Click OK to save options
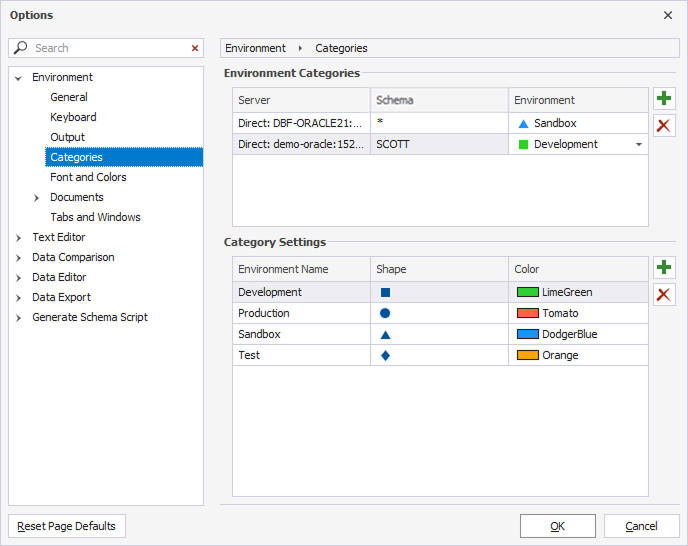The image size is (688, 546). (558, 526)
